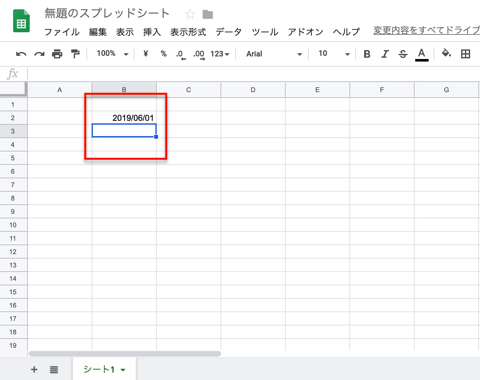
Task: Select row 19 header
Action: click(13, 345)
